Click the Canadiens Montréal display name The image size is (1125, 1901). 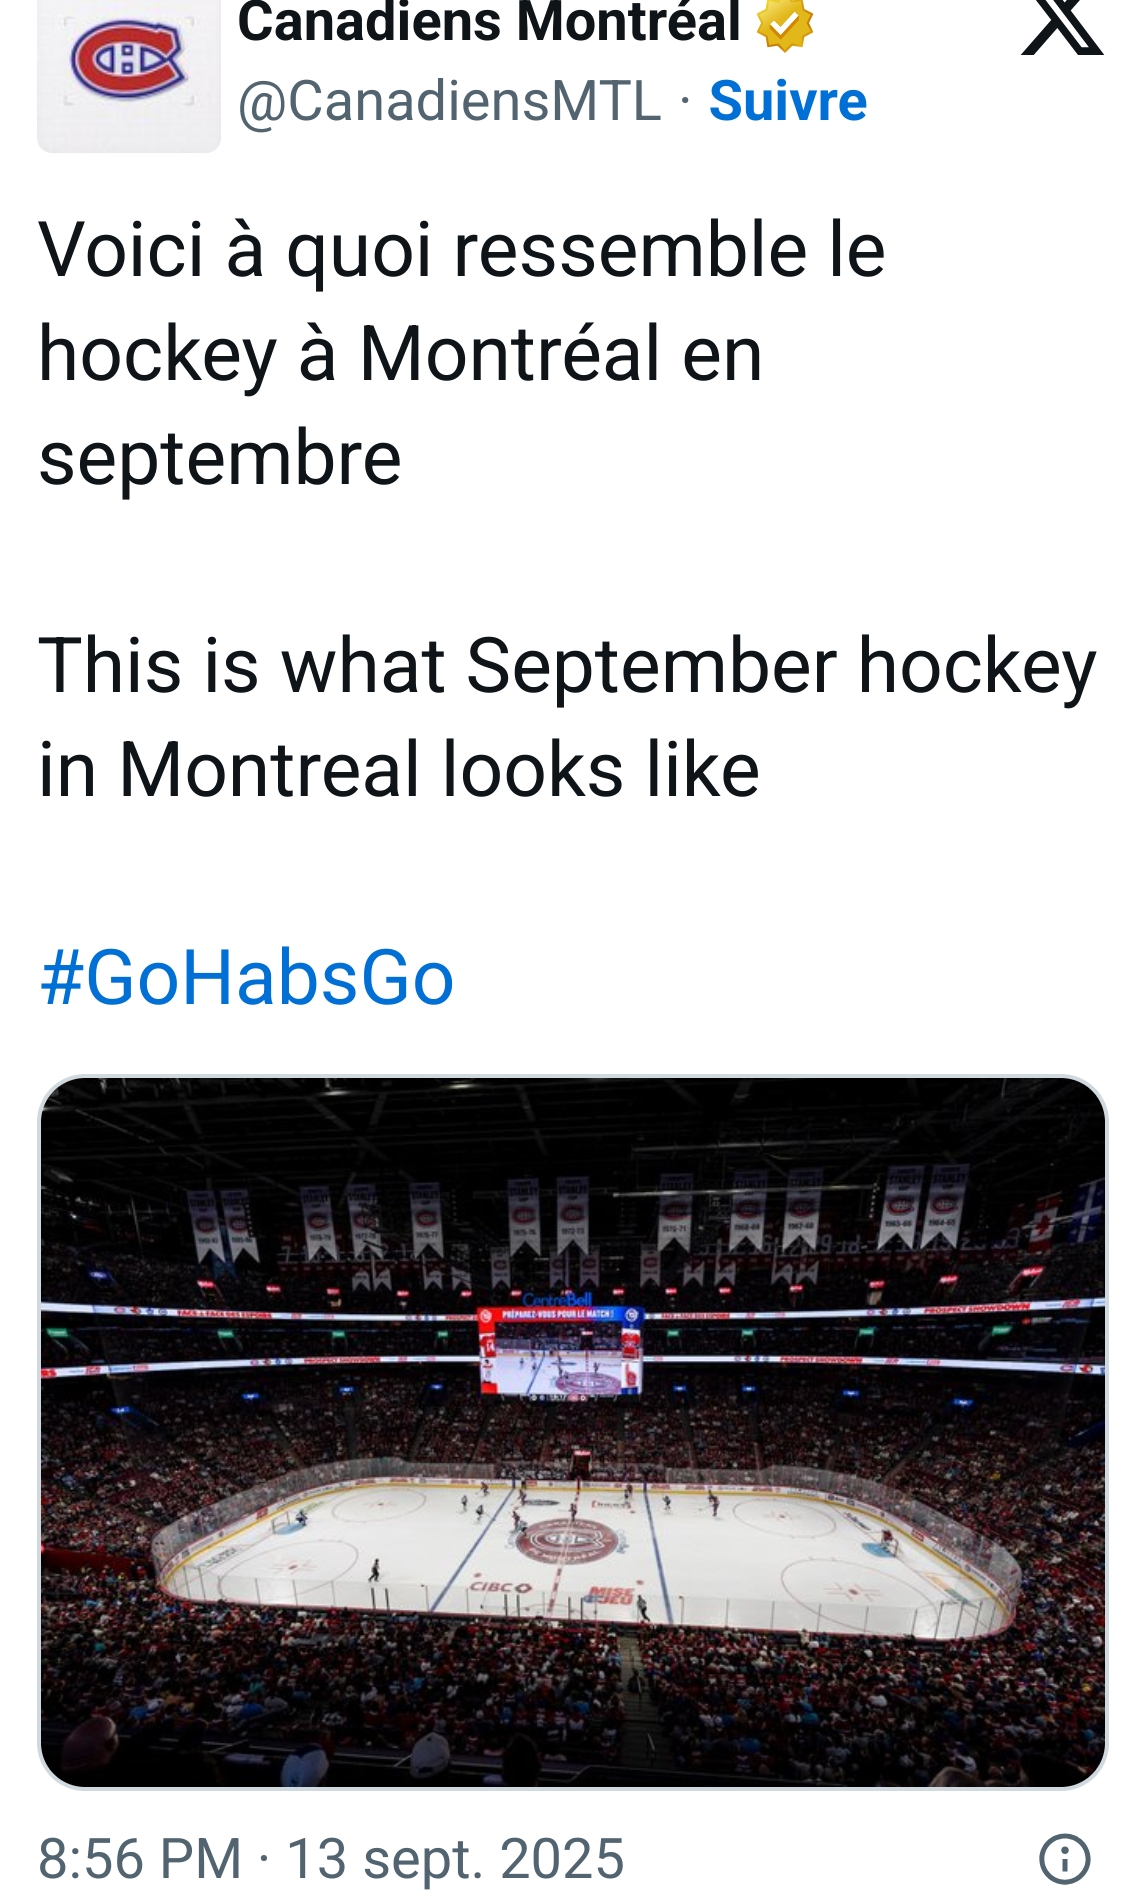[x=489, y=24]
